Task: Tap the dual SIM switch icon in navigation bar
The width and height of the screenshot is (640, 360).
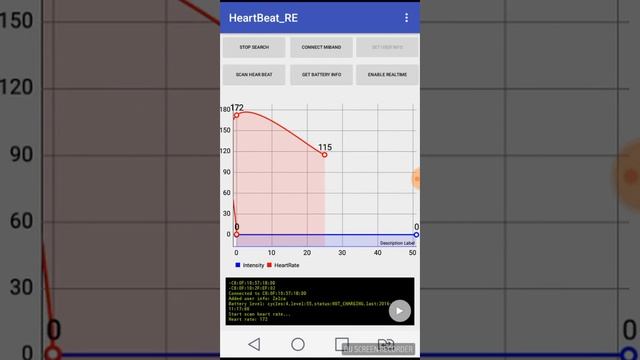Action: (385, 344)
